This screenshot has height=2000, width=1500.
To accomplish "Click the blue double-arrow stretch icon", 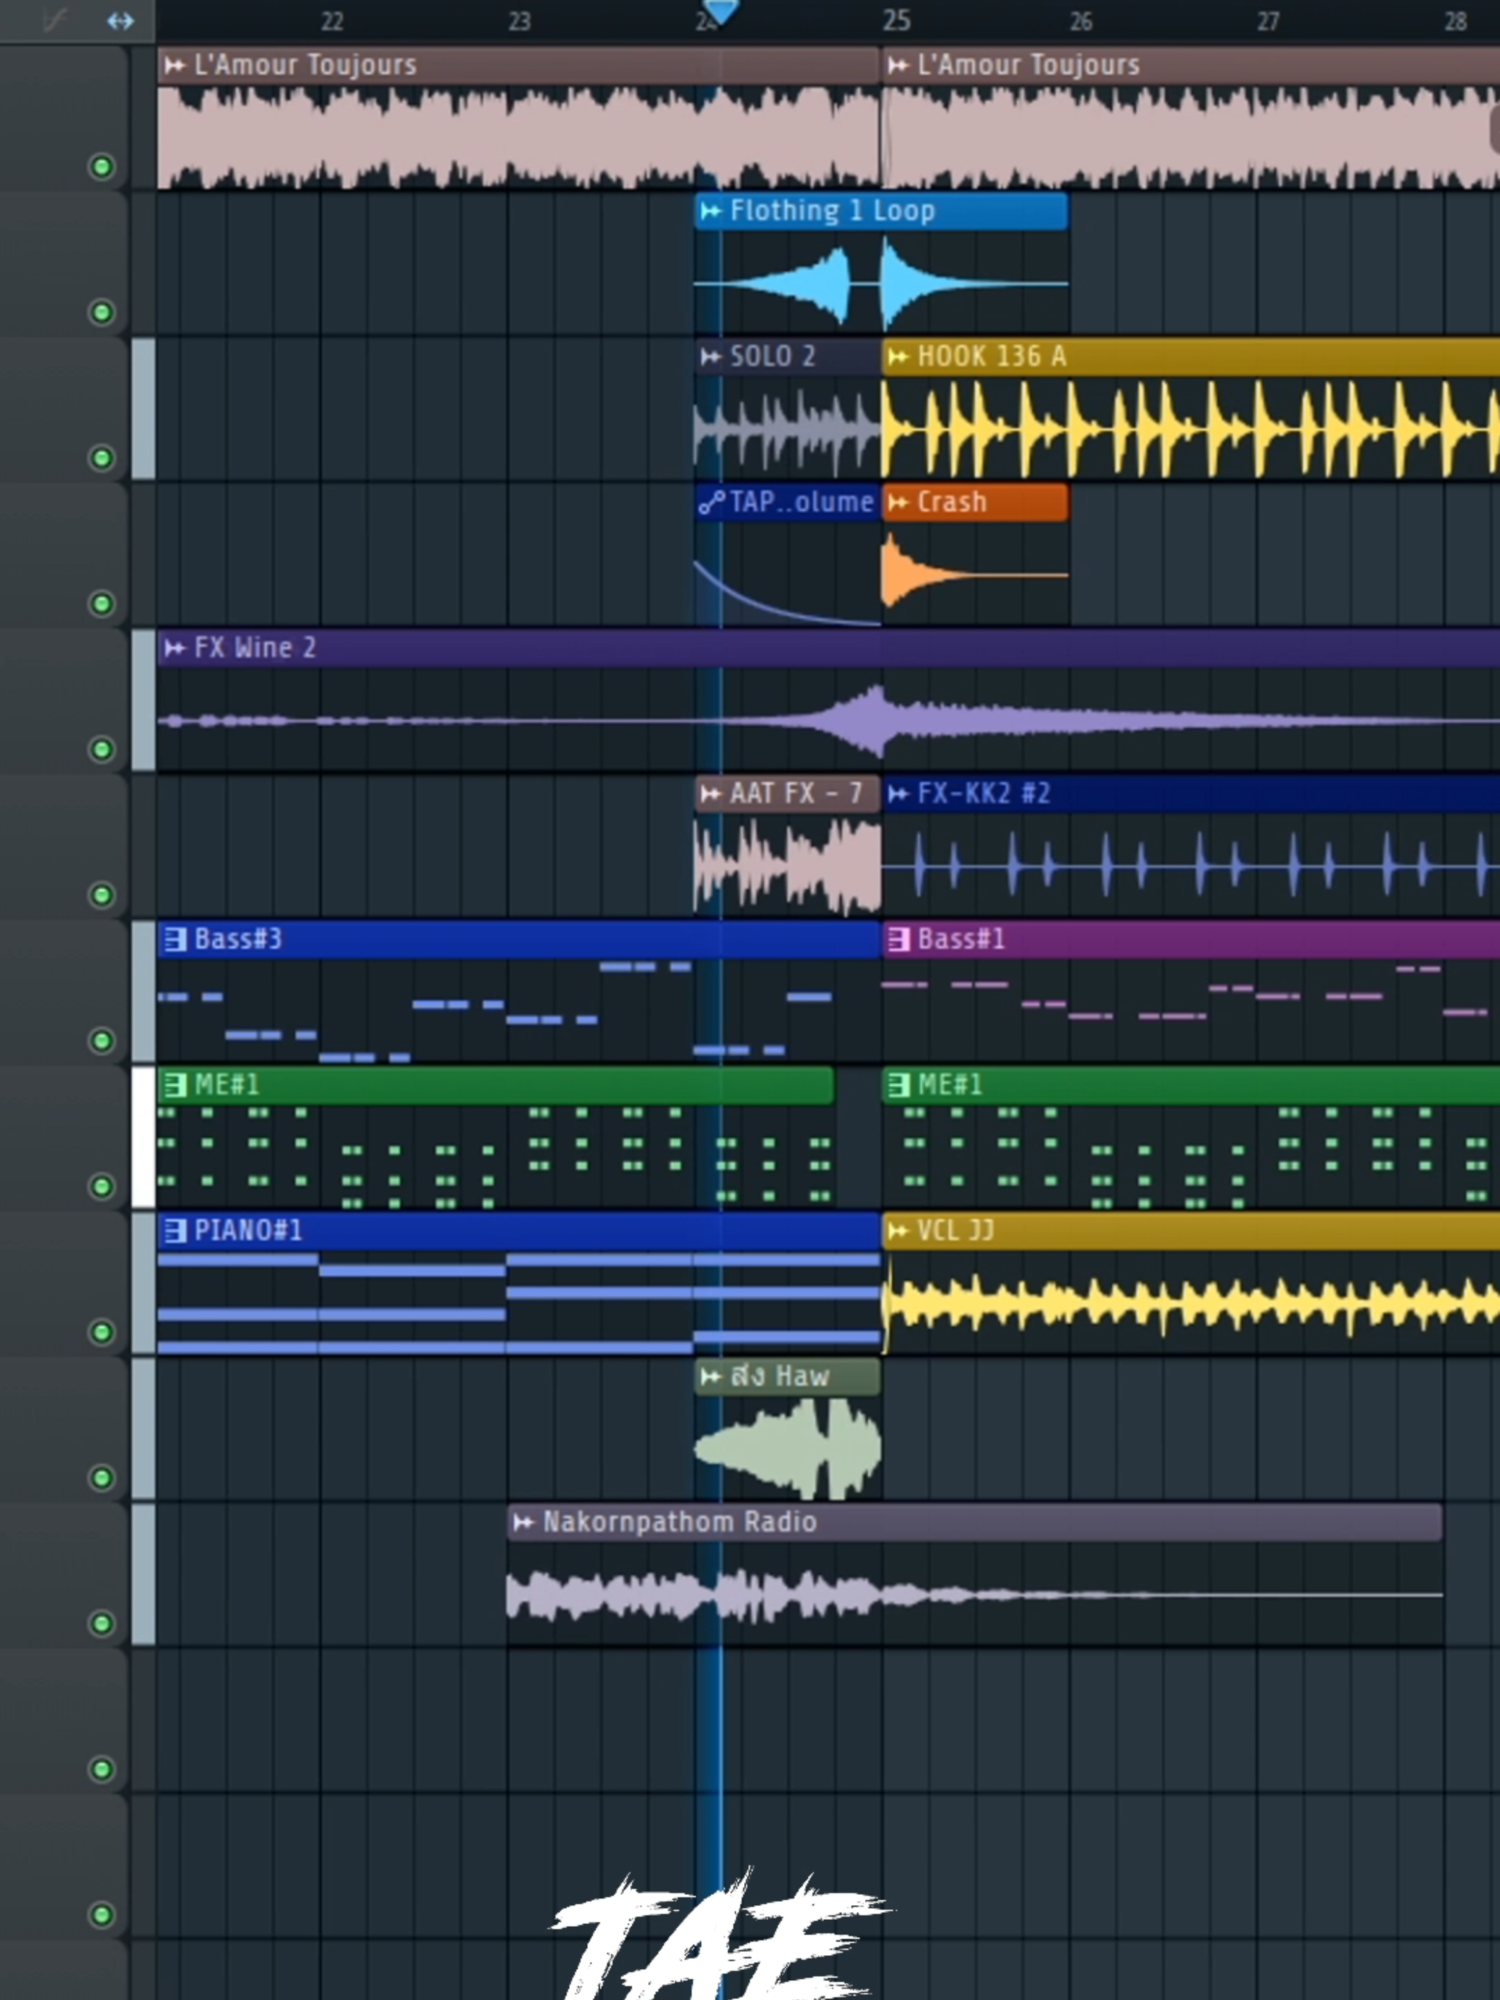I will point(120,20).
